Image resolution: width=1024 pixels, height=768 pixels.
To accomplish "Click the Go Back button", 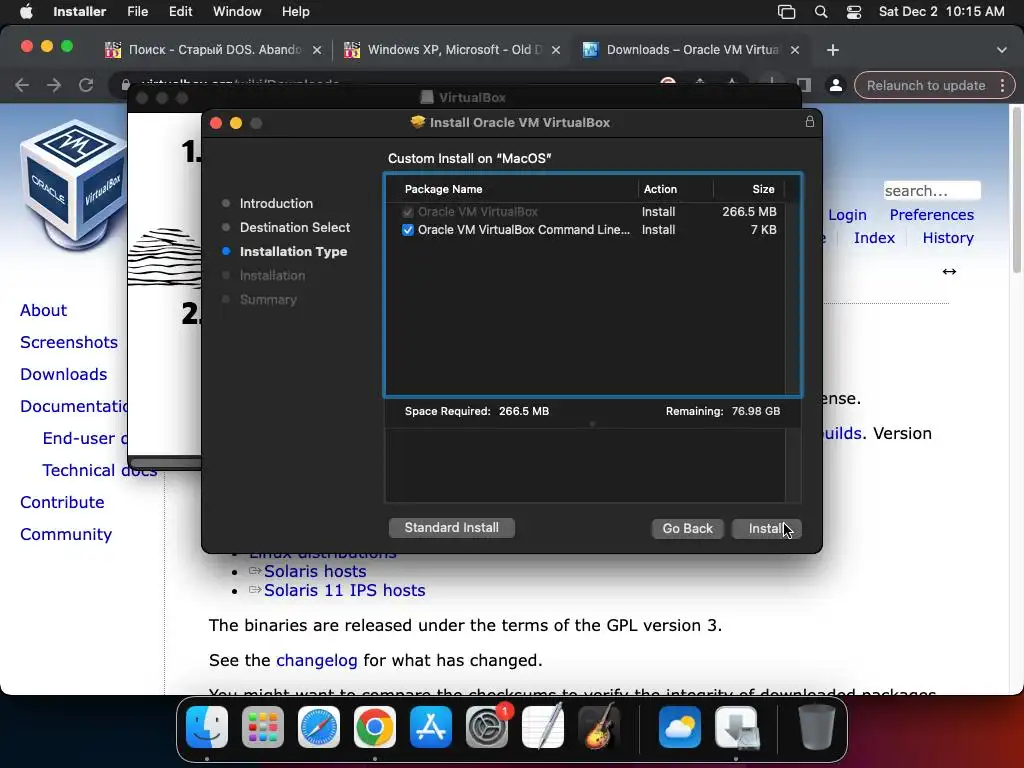I will (687, 528).
